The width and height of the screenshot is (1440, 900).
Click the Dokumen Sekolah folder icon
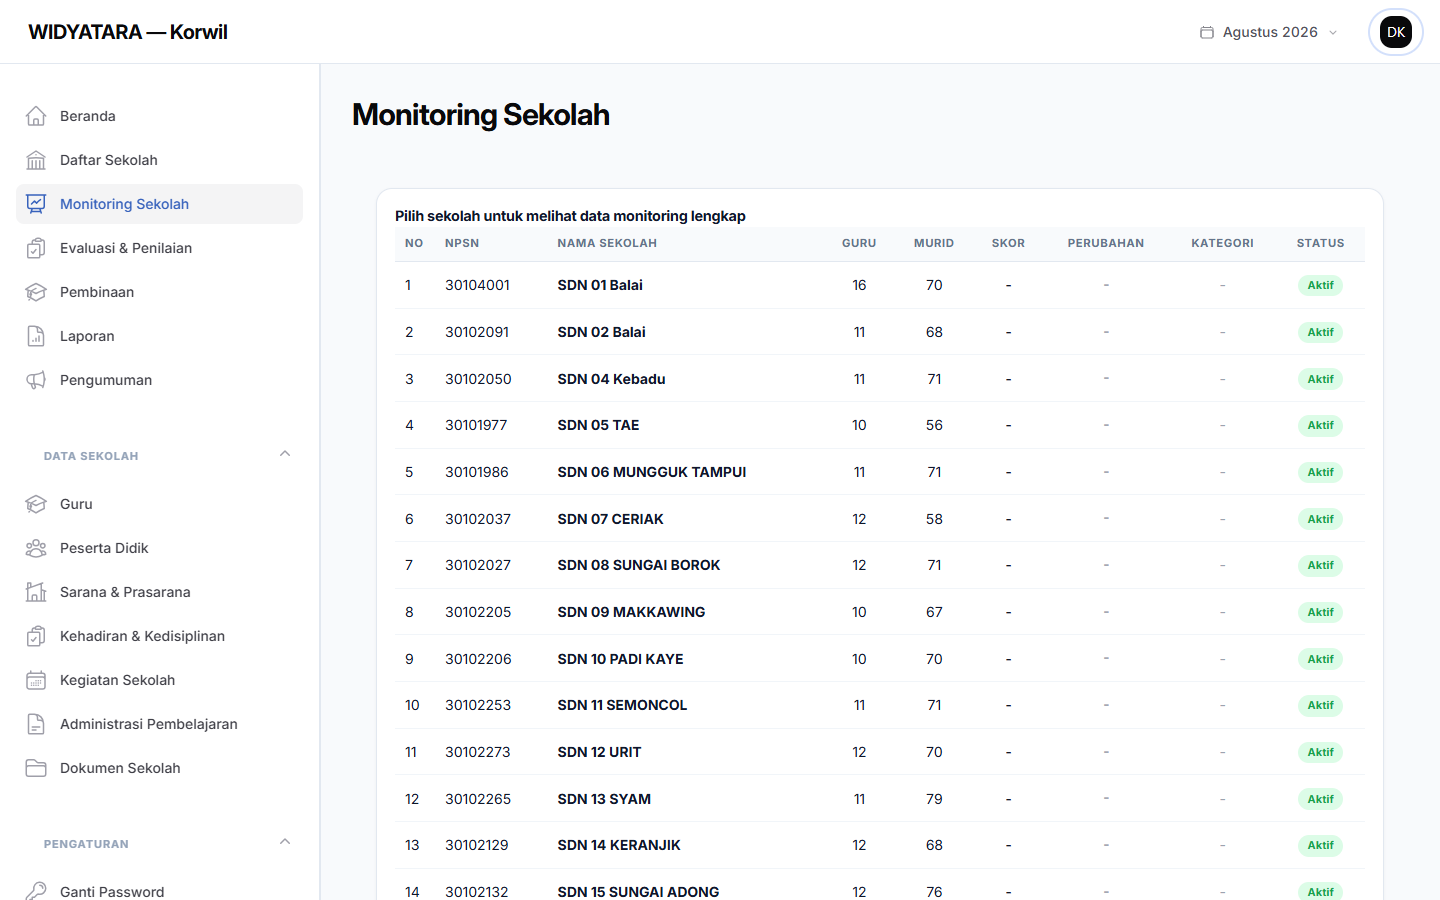click(x=36, y=768)
